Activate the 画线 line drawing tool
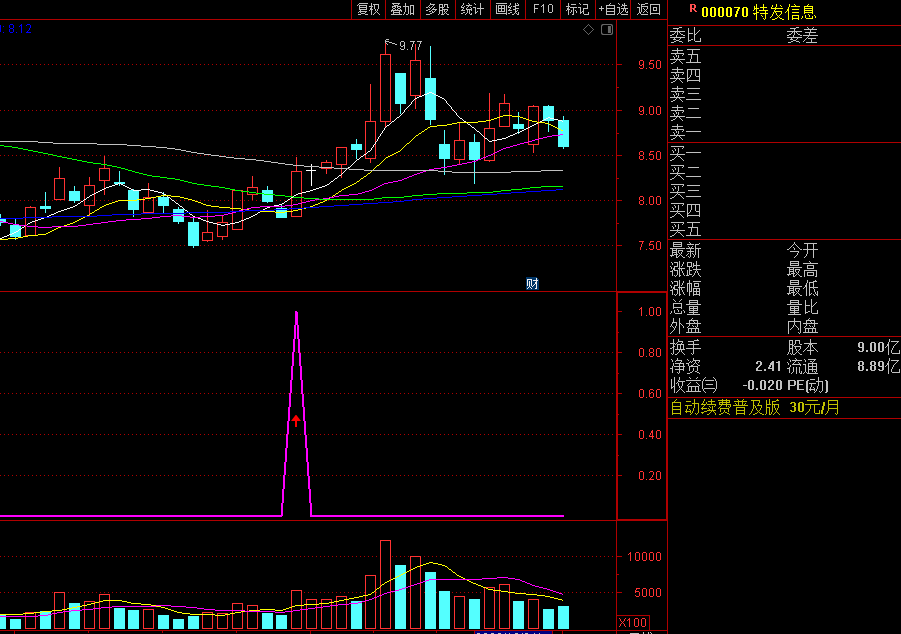This screenshot has height=634, width=901. click(x=508, y=9)
